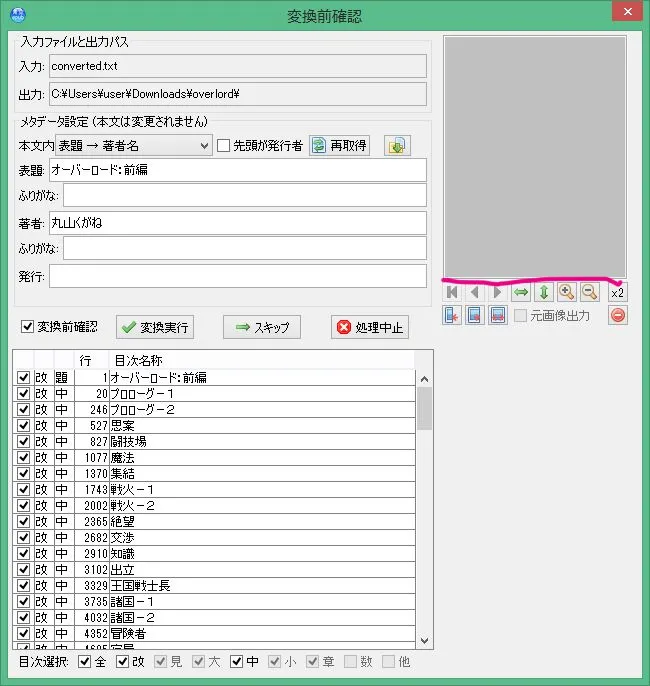Click the download-to-folder icon beside 再取得

(x=397, y=146)
